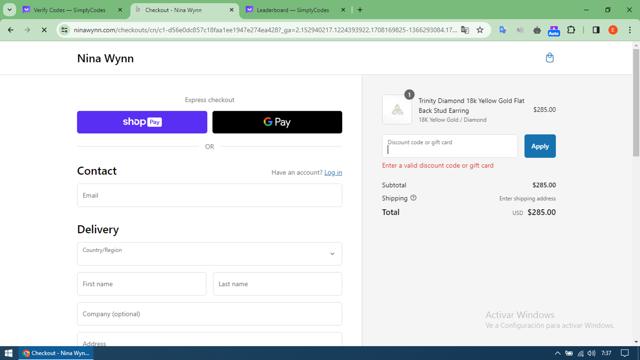Open the taskbar volume icon

click(591, 353)
